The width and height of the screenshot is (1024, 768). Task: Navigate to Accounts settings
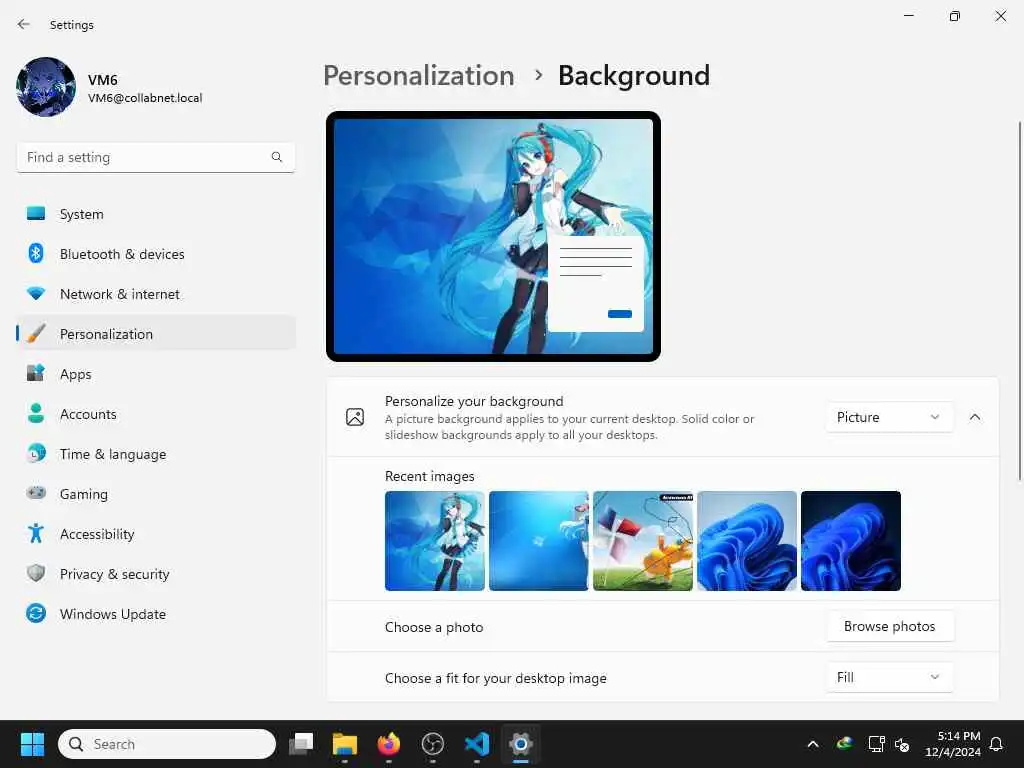pyautogui.click(x=155, y=413)
